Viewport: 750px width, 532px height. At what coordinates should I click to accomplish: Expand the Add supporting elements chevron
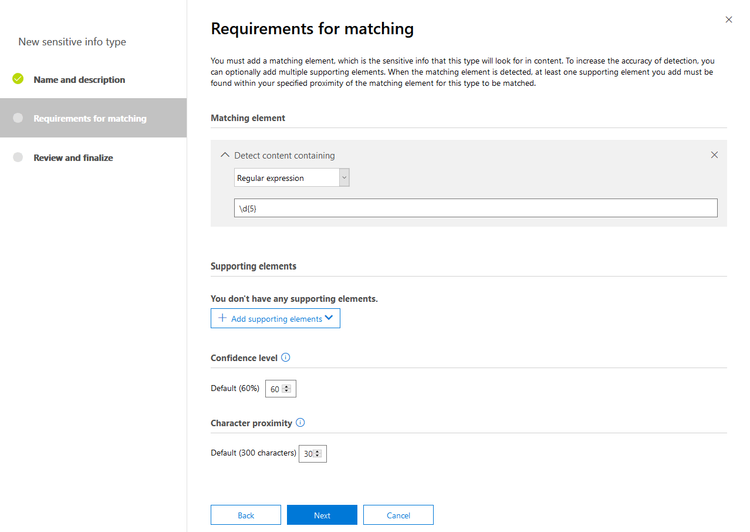pyautogui.click(x=330, y=318)
